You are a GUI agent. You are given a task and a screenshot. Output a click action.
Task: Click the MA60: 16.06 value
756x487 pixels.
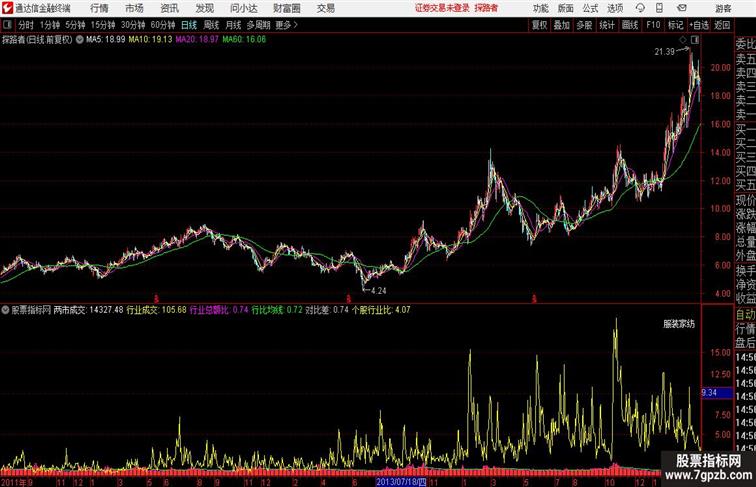click(244, 40)
